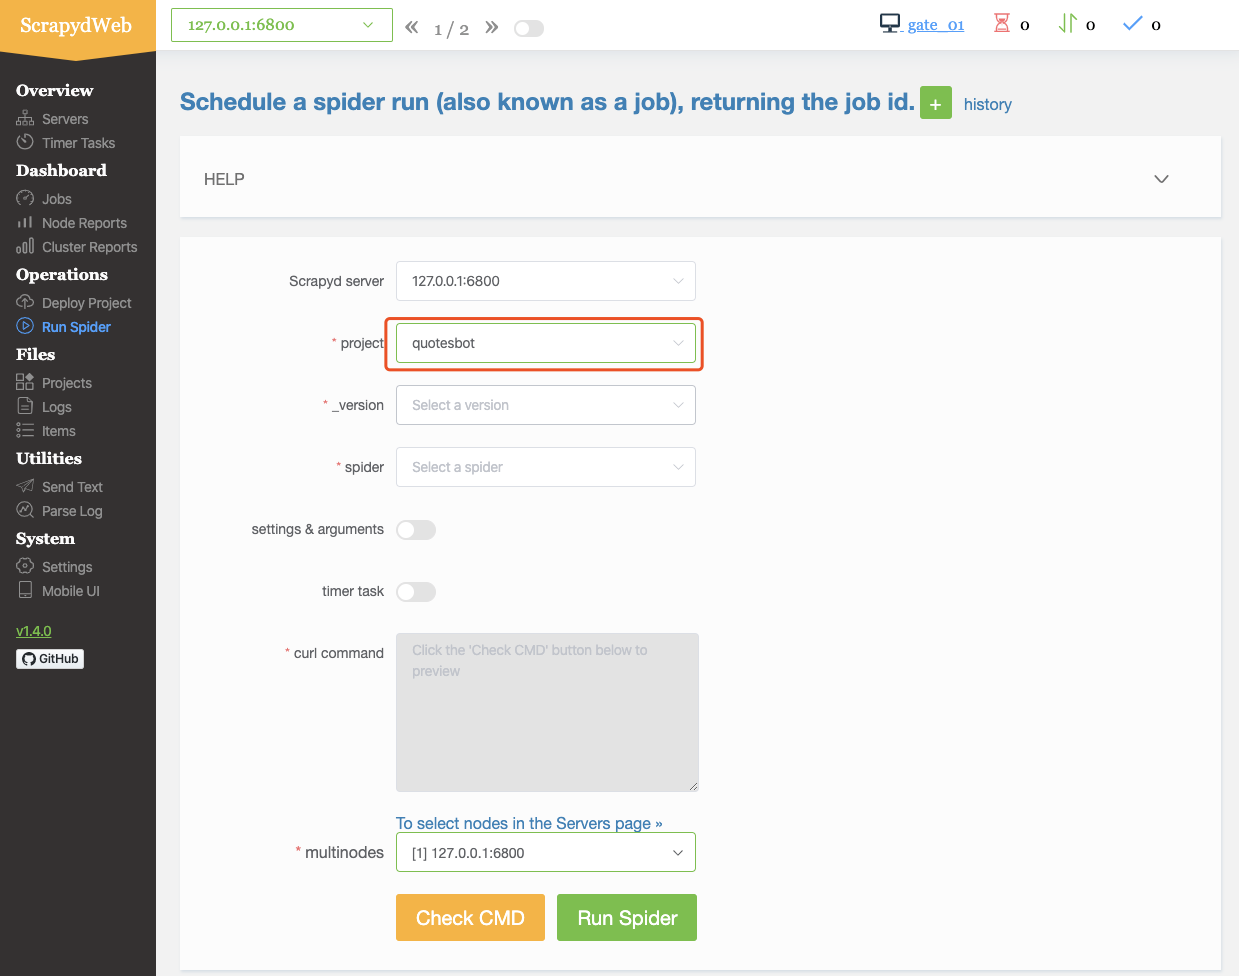Click the ScrapydWeb logo
Image resolution: width=1239 pixels, height=976 pixels.
(x=77, y=26)
